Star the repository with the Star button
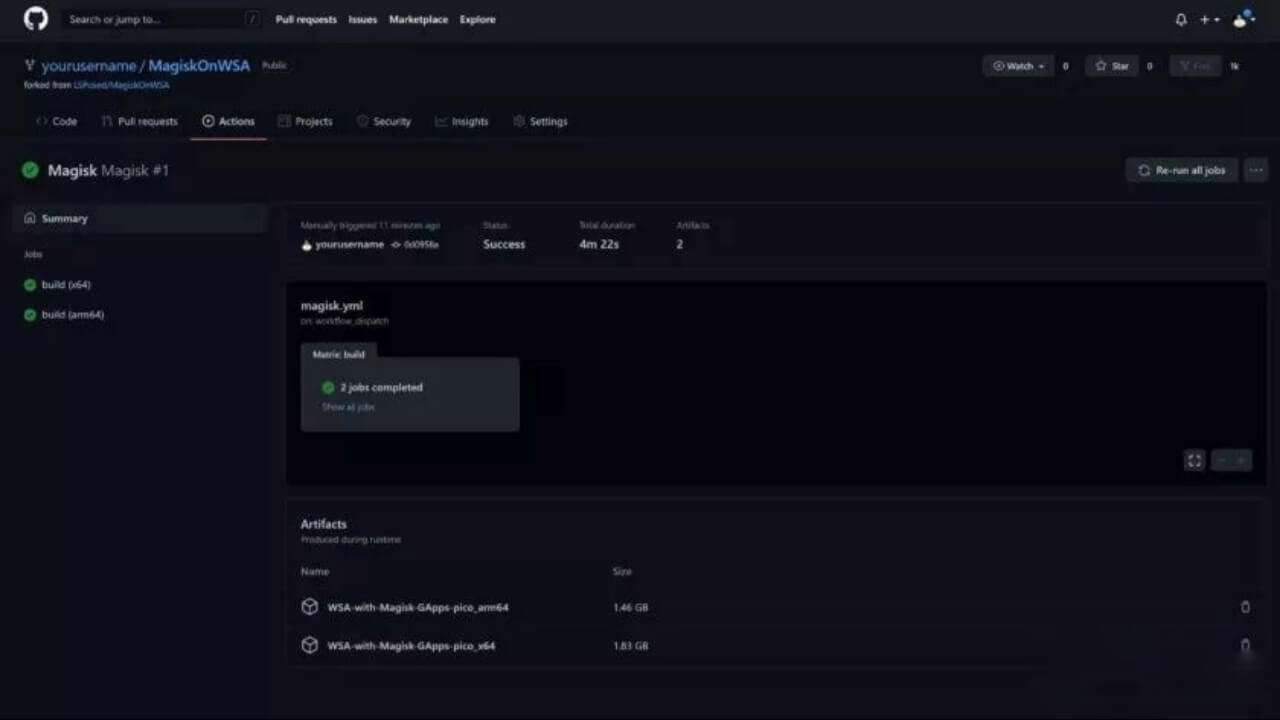1280x720 pixels. [x=1112, y=66]
